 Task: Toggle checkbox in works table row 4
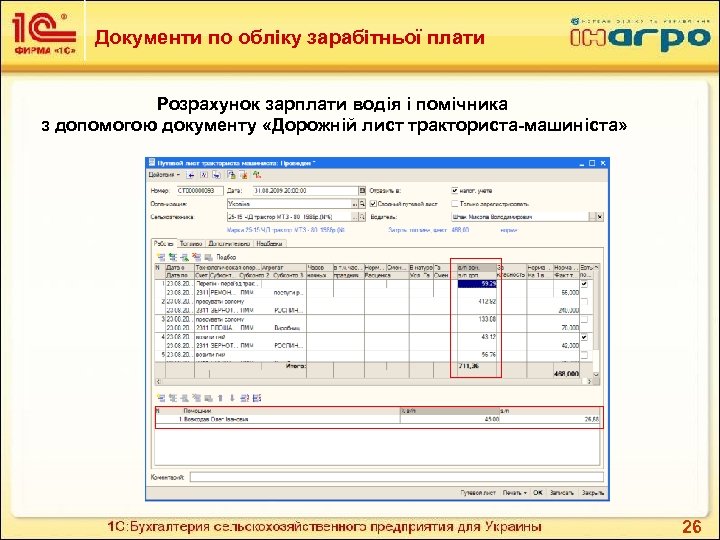[584, 337]
